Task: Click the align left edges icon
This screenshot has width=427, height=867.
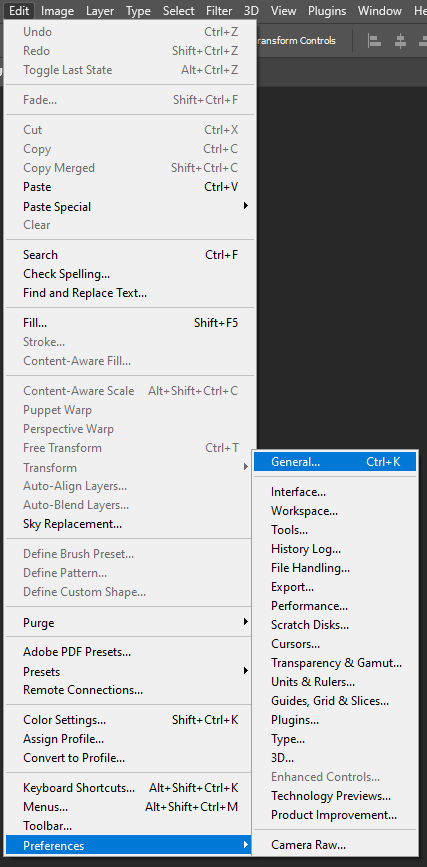Action: tap(375, 41)
